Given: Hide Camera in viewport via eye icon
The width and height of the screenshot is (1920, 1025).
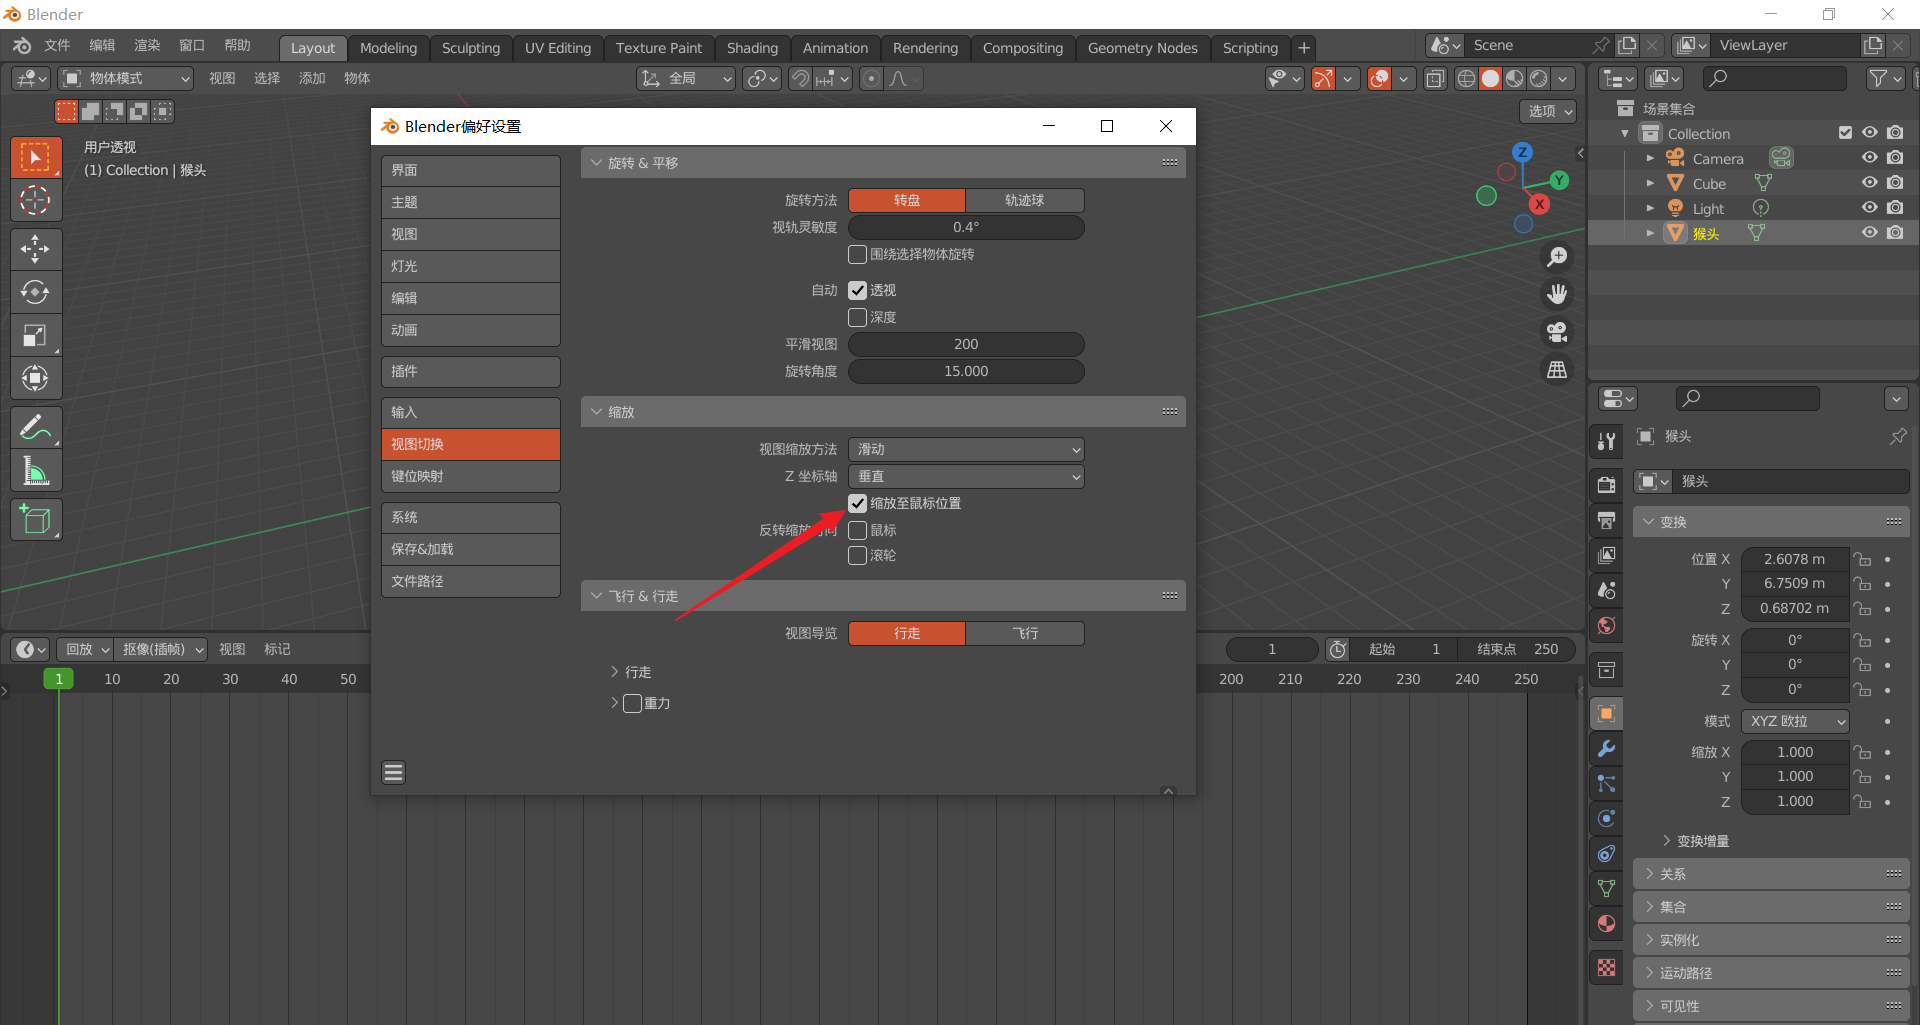Looking at the screenshot, I should pyautogui.click(x=1869, y=158).
